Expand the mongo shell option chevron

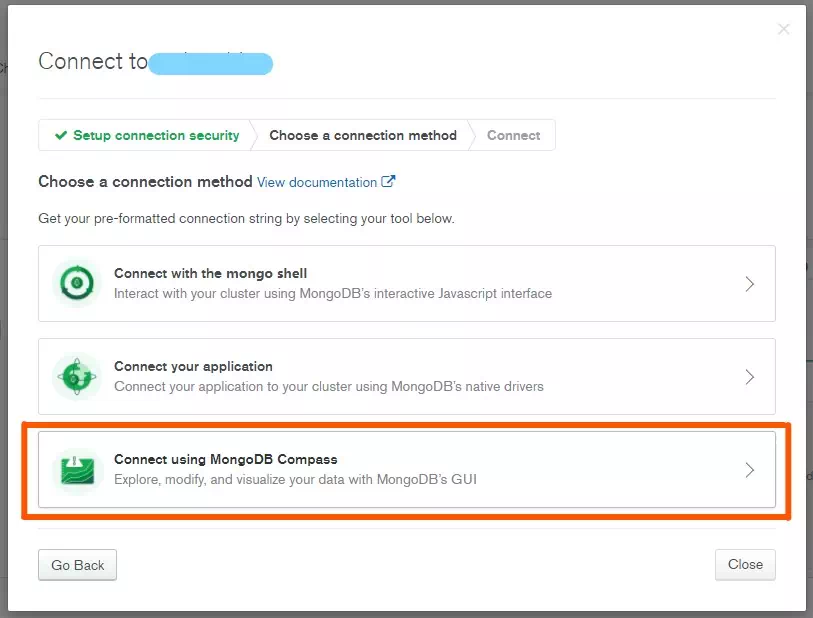point(749,284)
